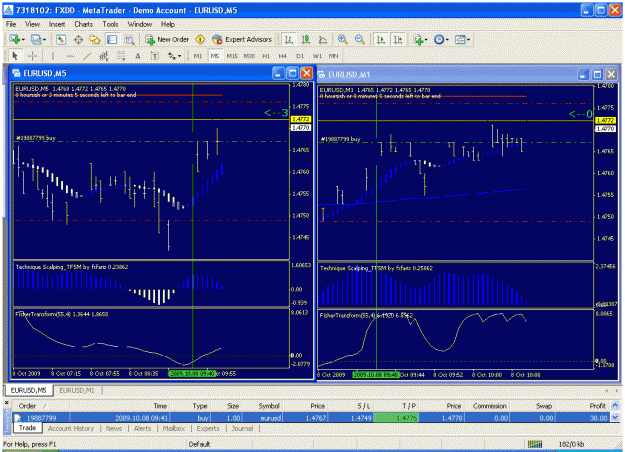Switch timeframe to M15
The image size is (625, 452).
click(x=232, y=56)
